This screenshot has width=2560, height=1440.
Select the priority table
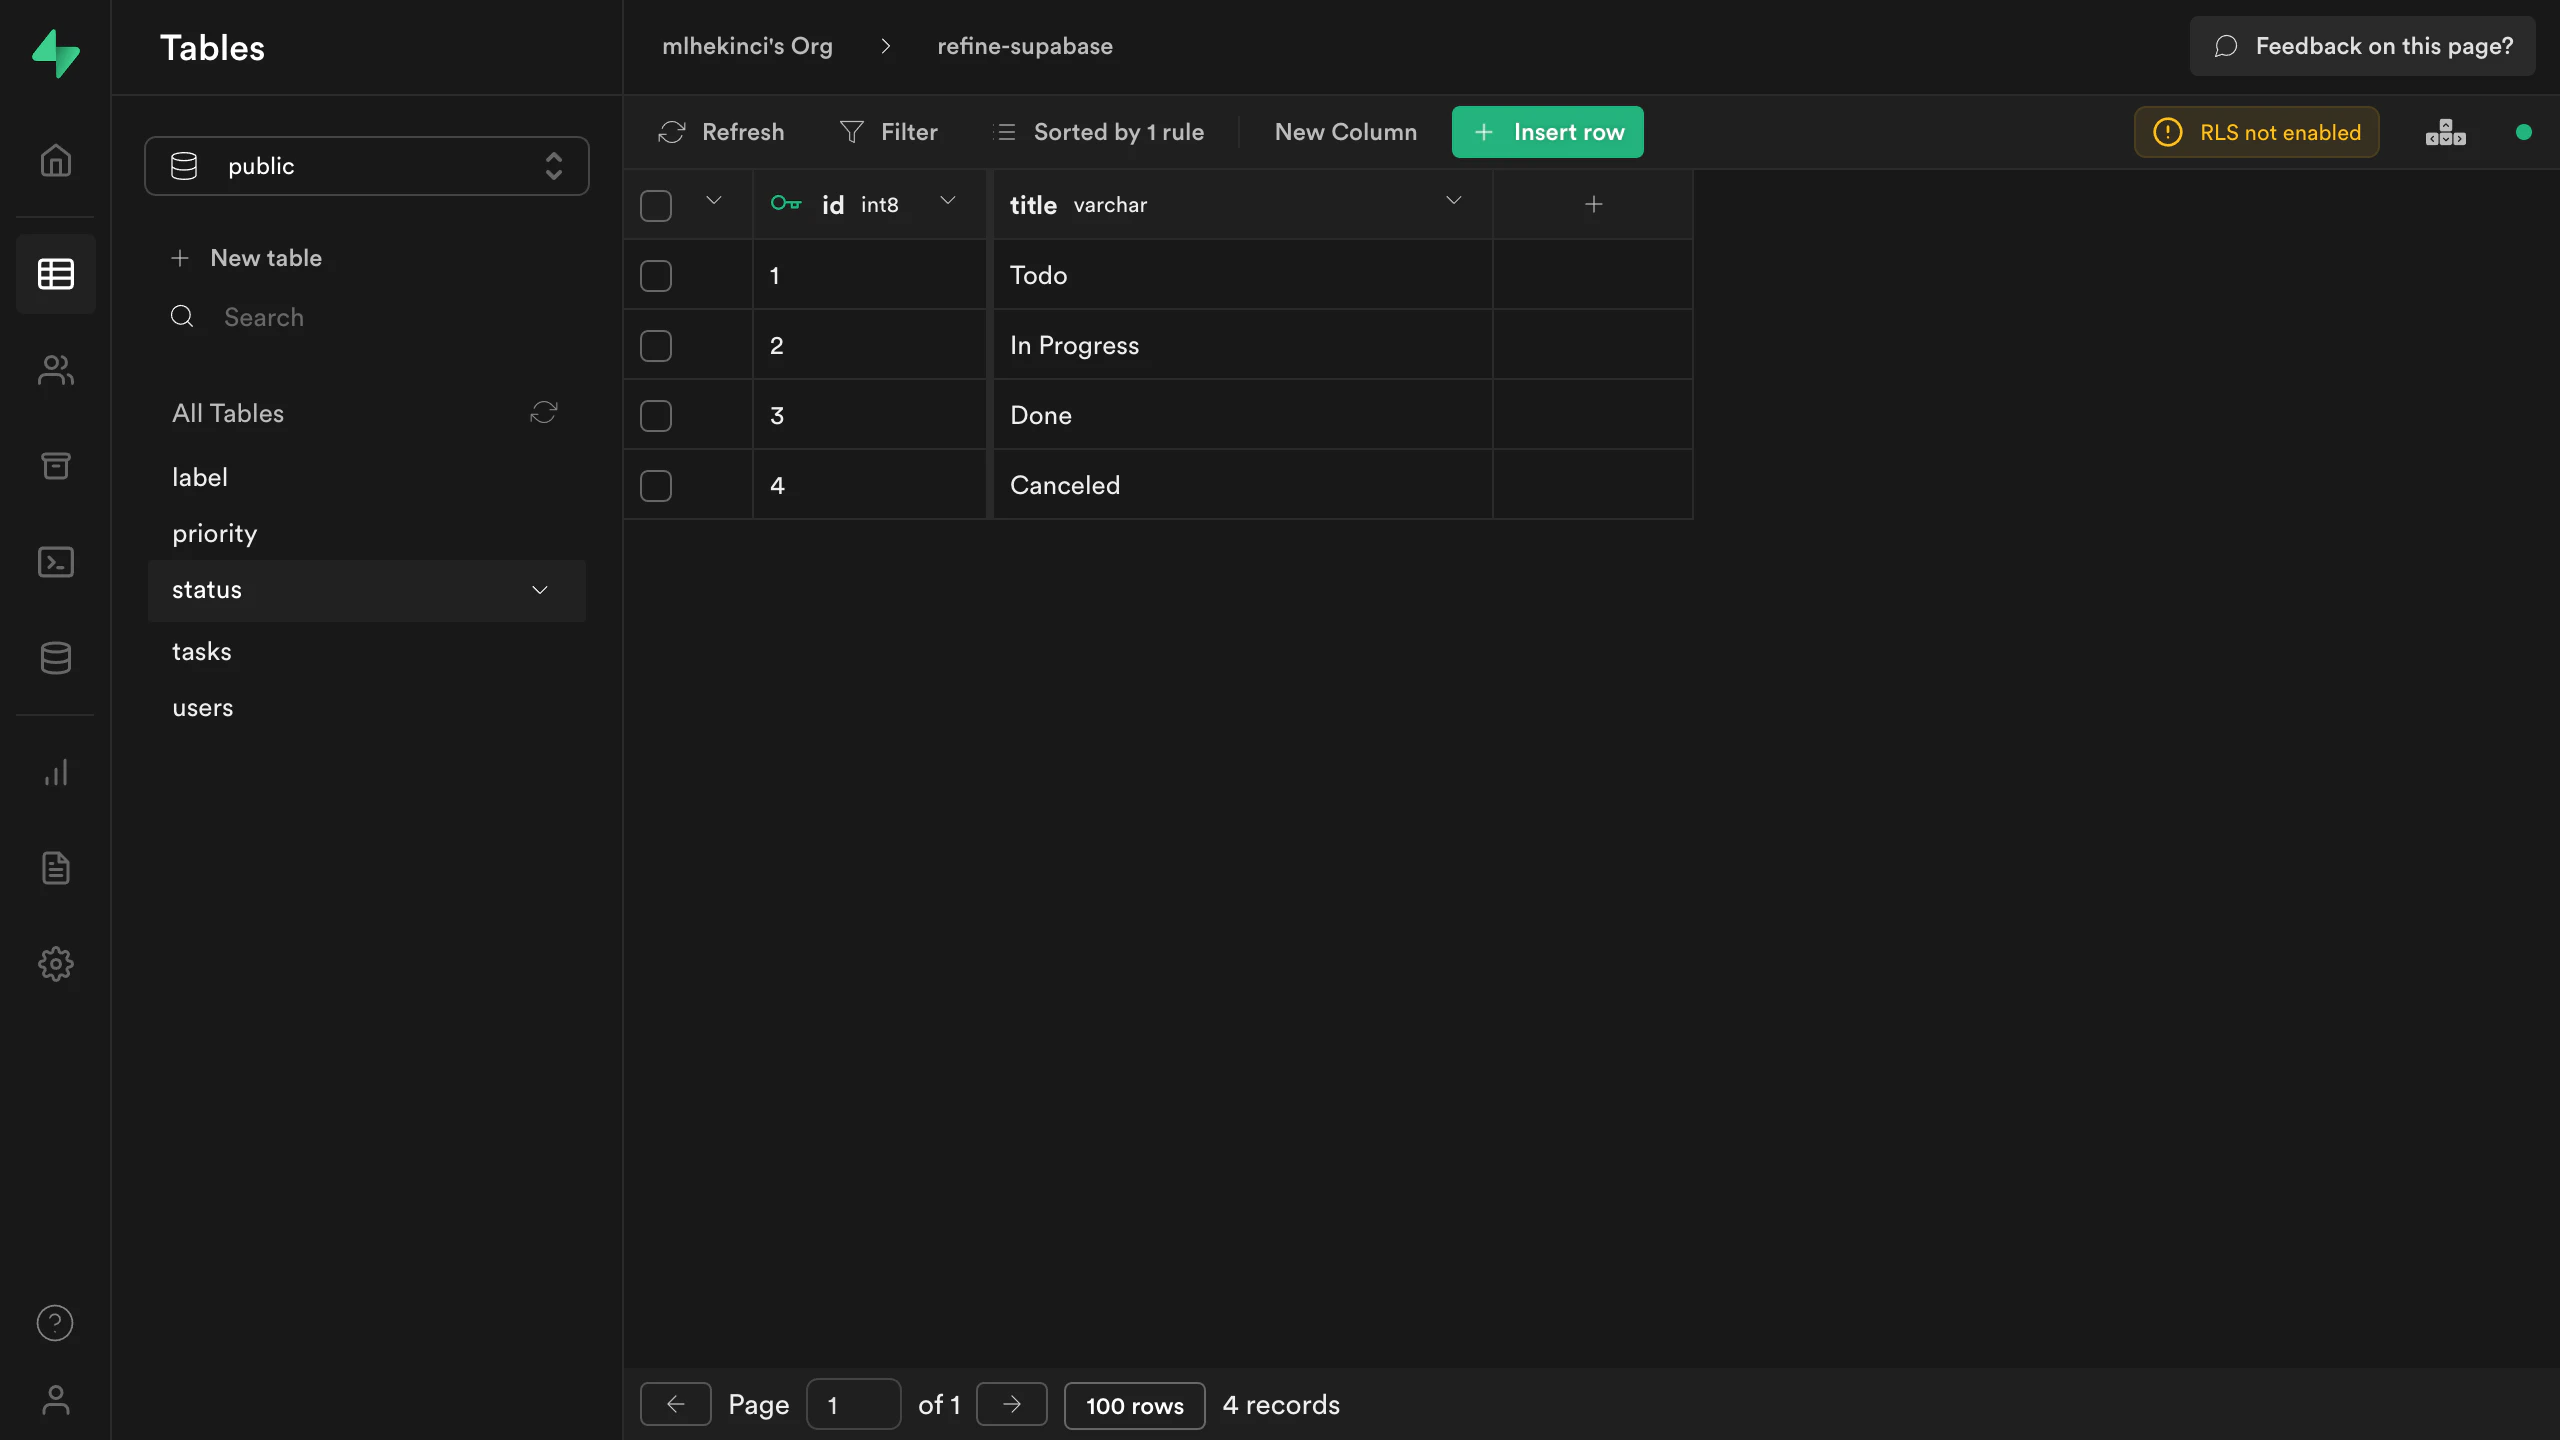pos(214,534)
